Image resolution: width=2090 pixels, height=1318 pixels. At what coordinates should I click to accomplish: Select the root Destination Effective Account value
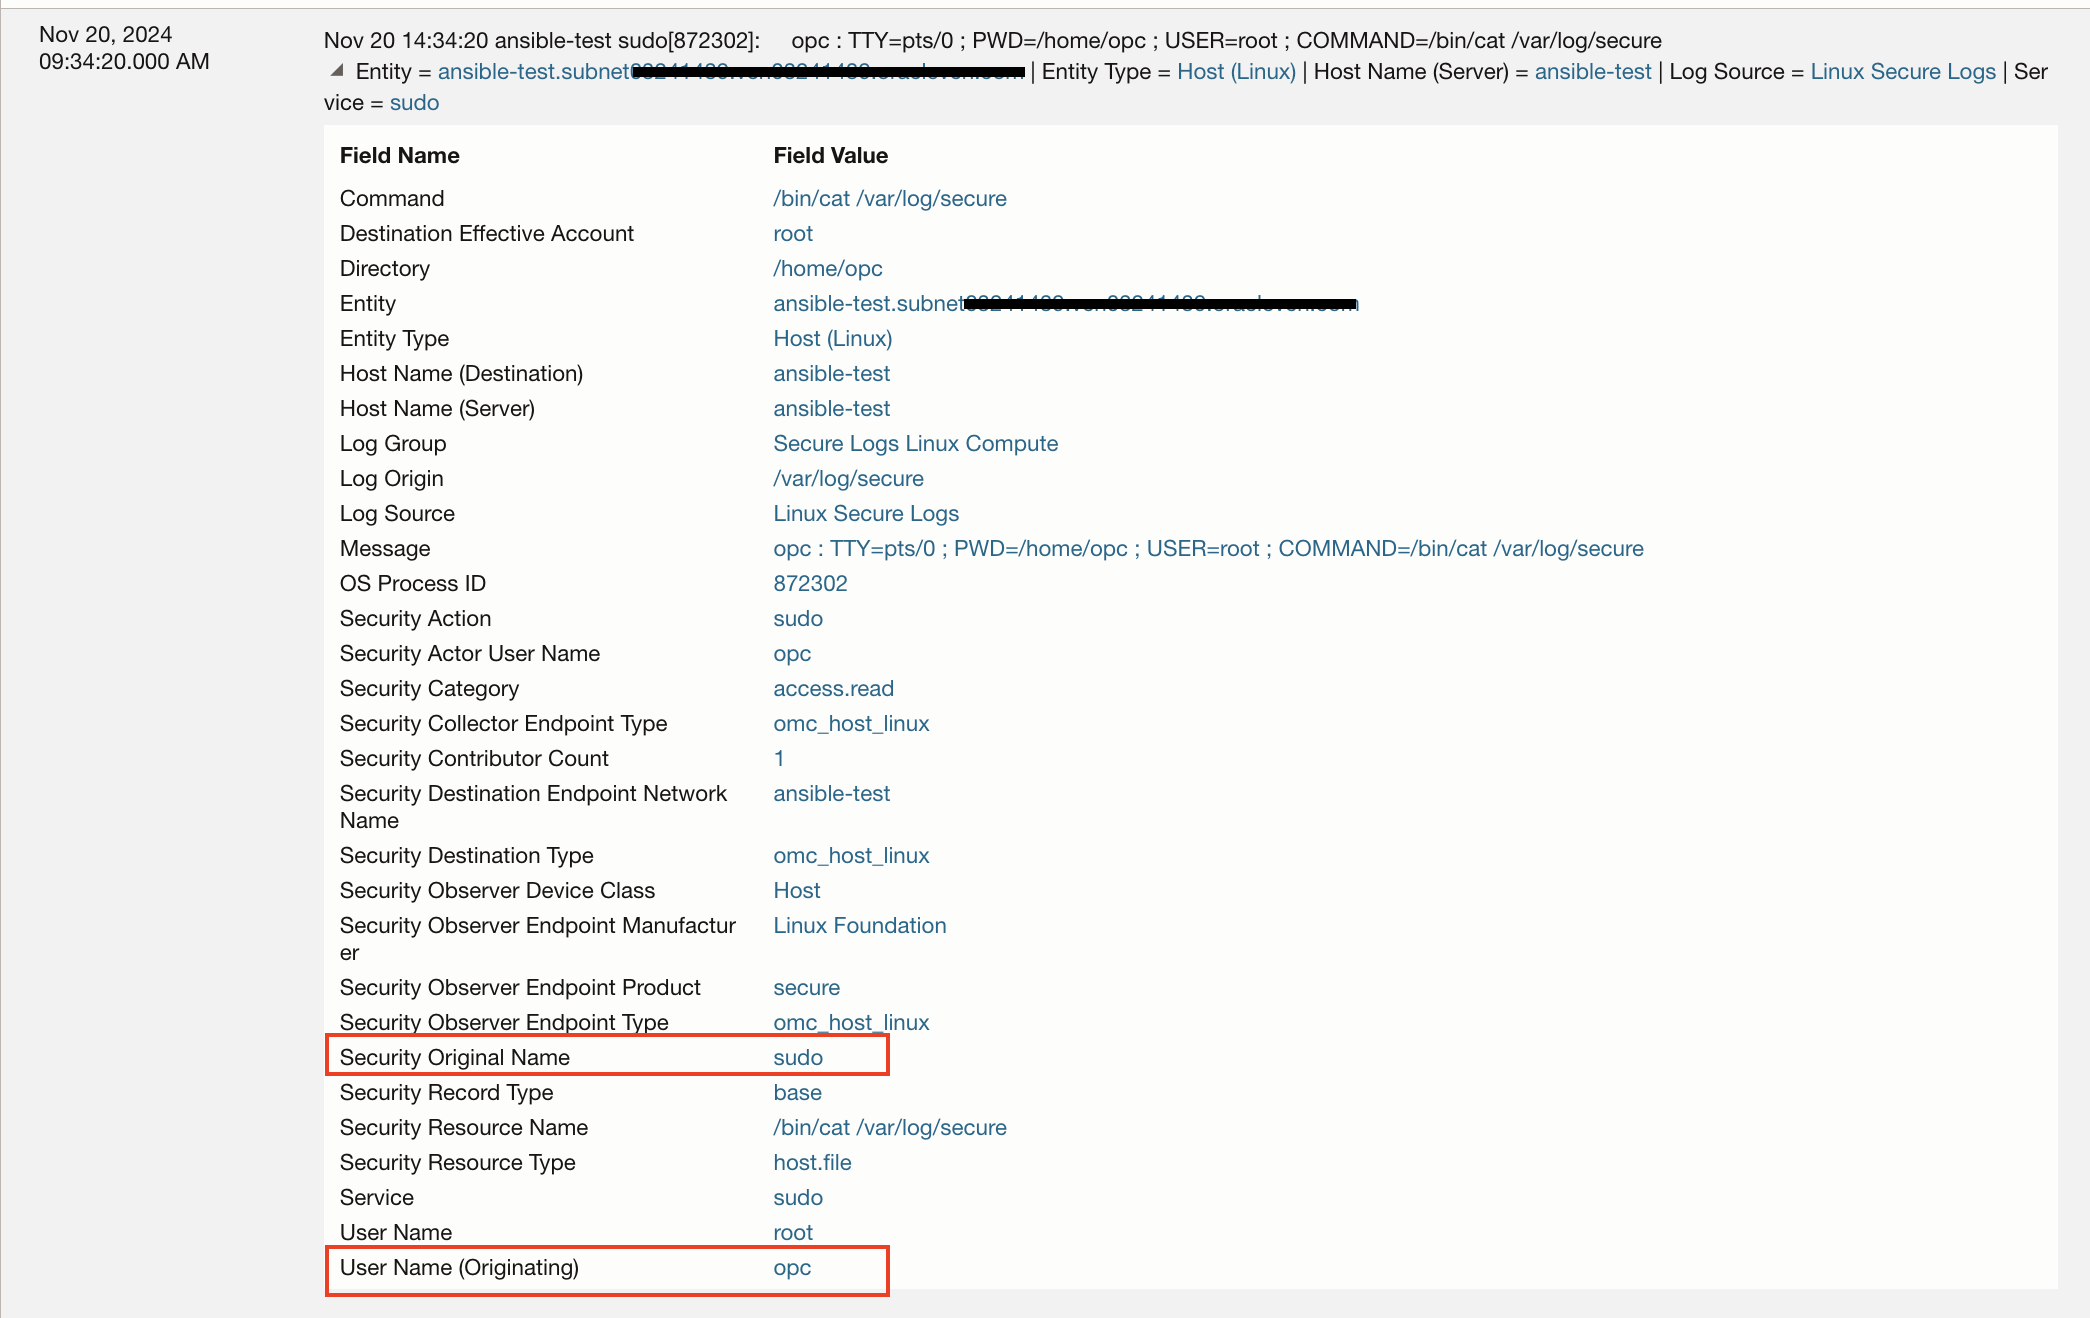(792, 233)
